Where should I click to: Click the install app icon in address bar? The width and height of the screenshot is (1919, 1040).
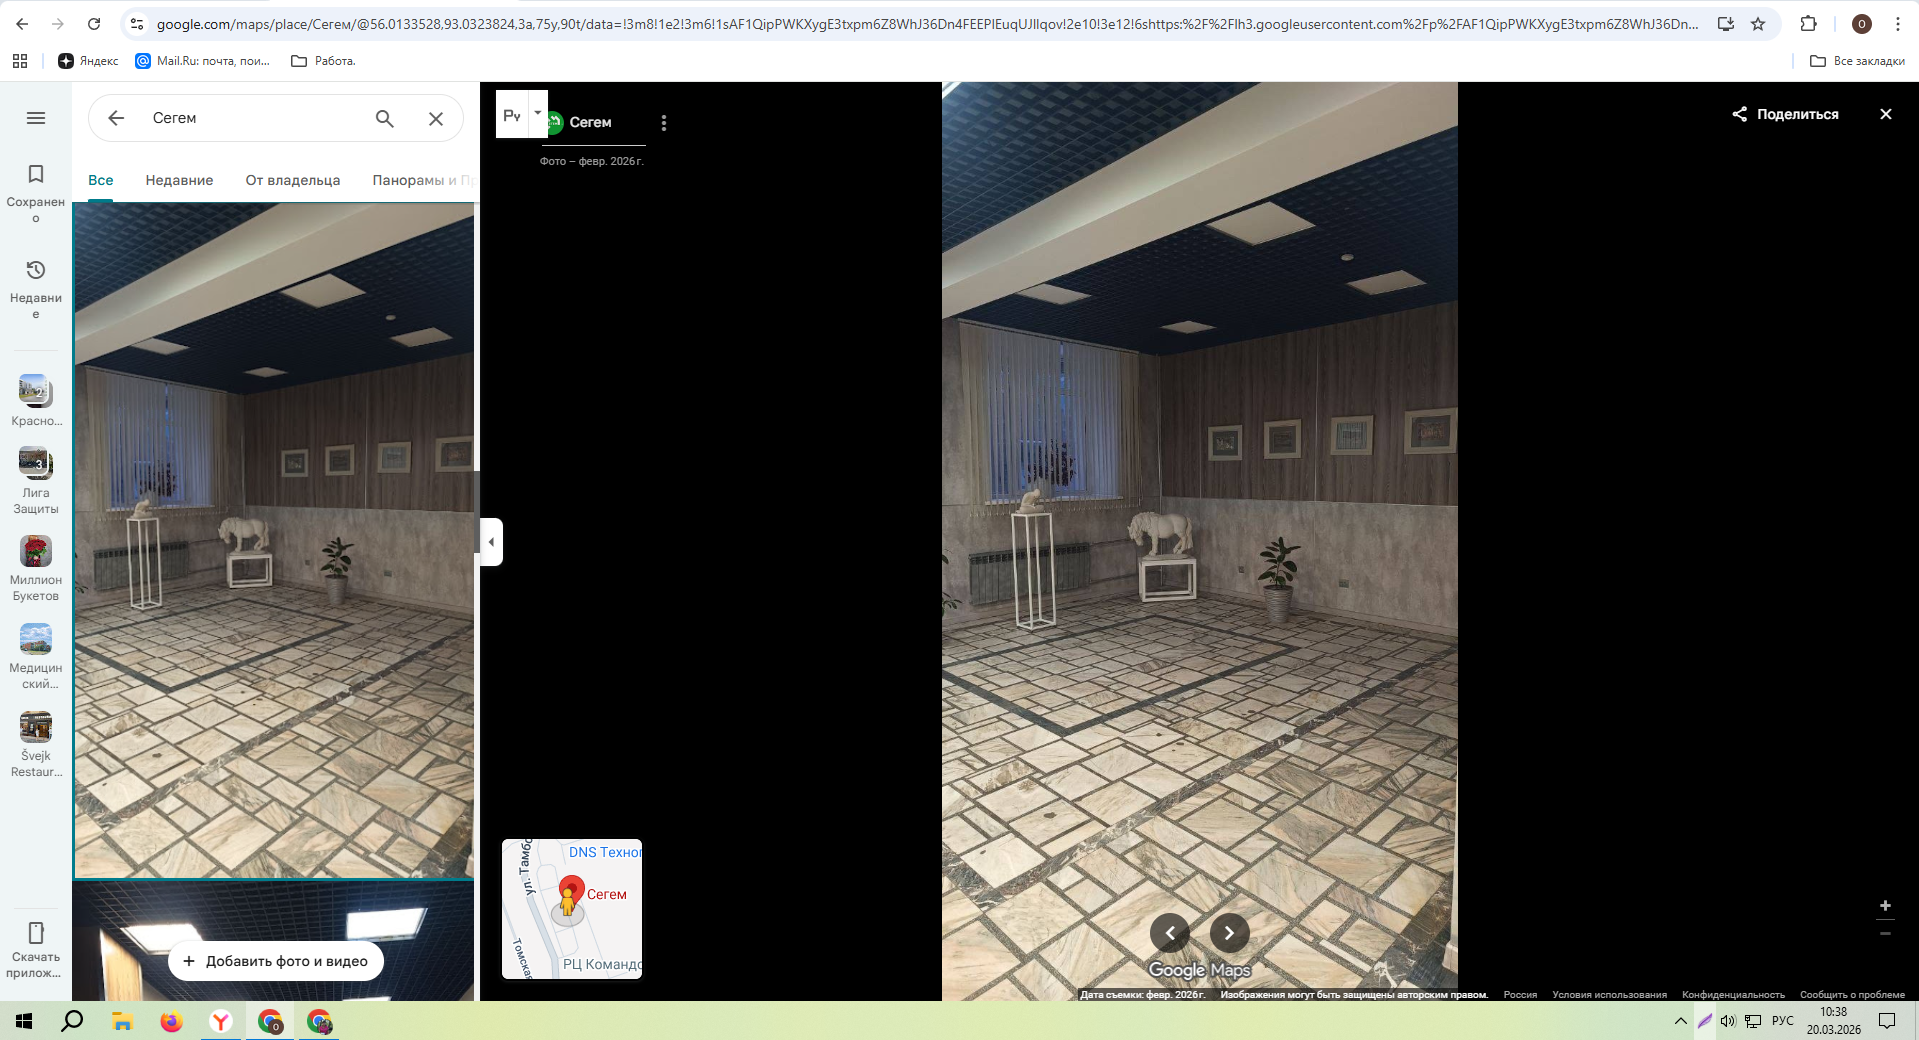coord(1726,24)
